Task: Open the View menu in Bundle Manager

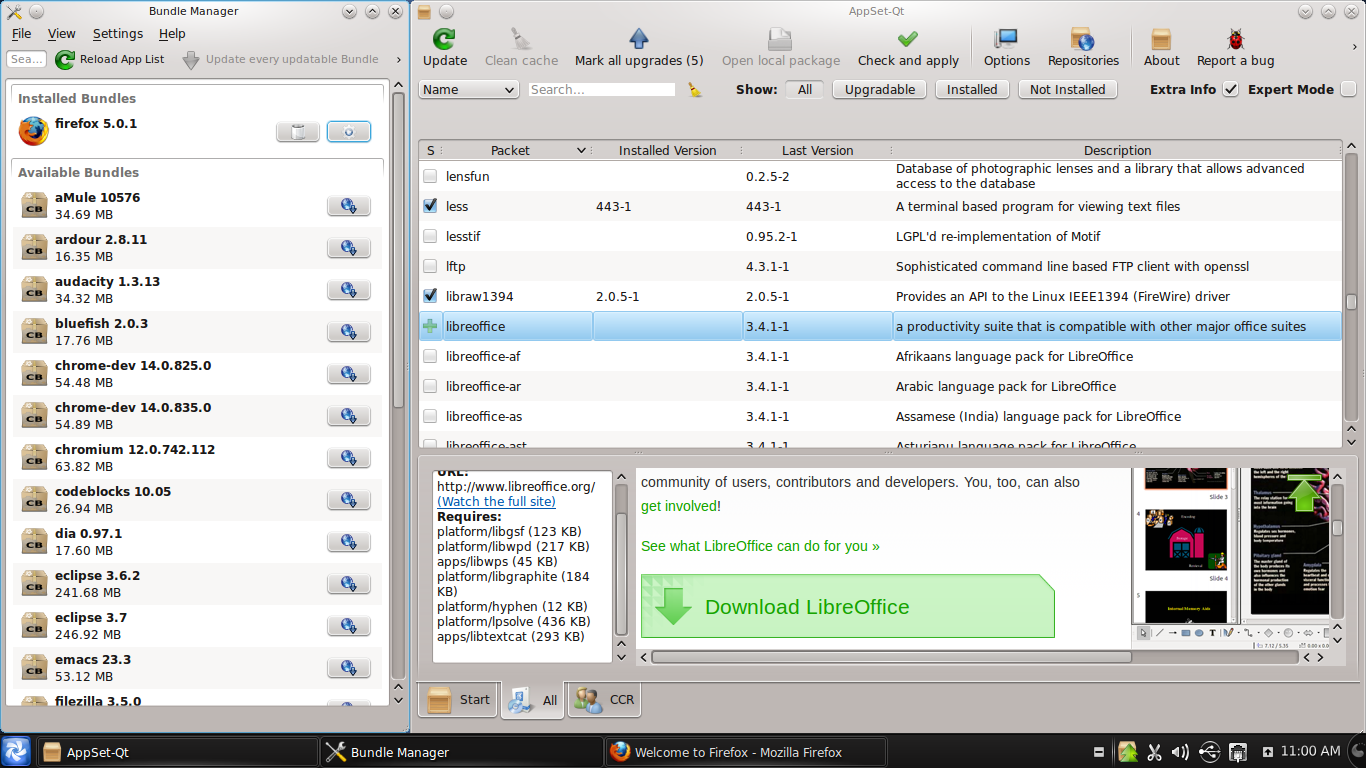Action: click(x=61, y=34)
